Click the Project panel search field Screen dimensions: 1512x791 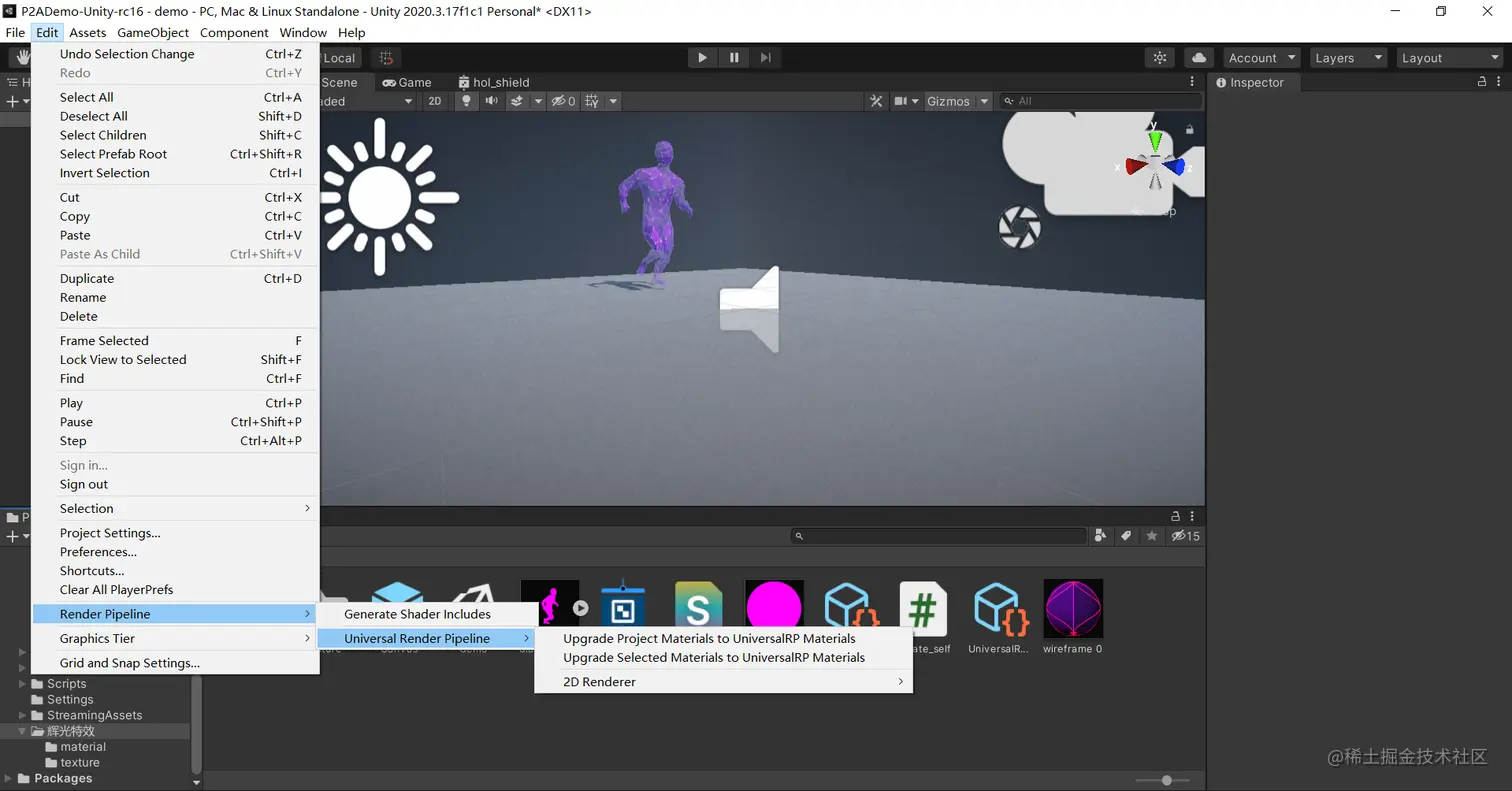[938, 536]
